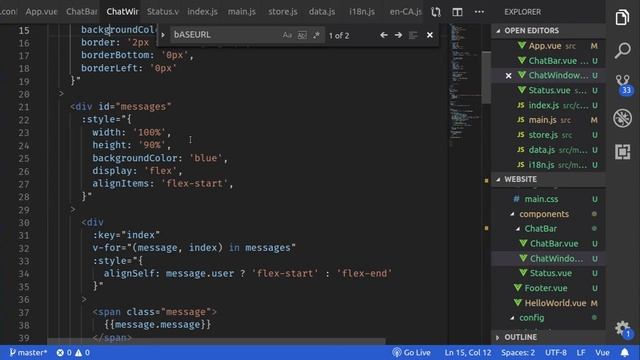This screenshot has height=360, width=640.
Task: Open the More Actions ellipsis menu
Action: tap(479, 12)
